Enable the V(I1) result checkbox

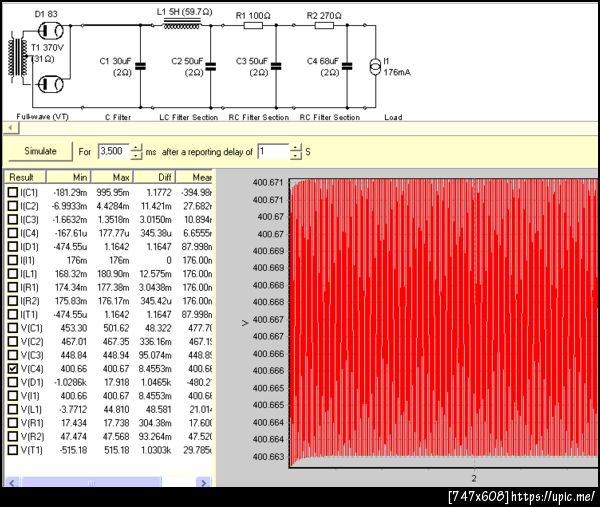(13, 396)
